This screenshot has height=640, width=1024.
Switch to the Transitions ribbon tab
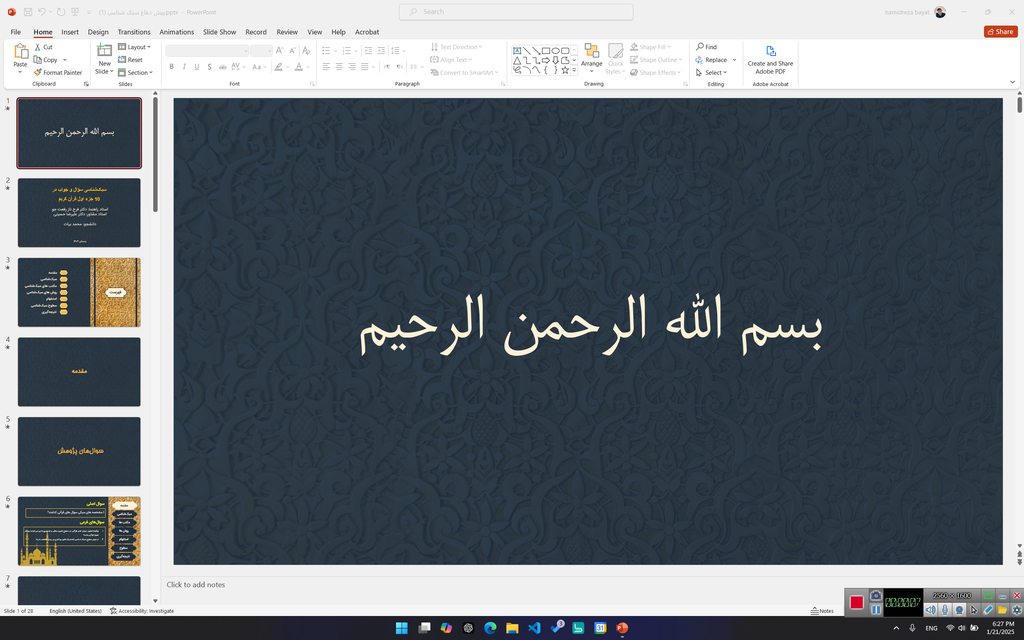click(x=134, y=31)
